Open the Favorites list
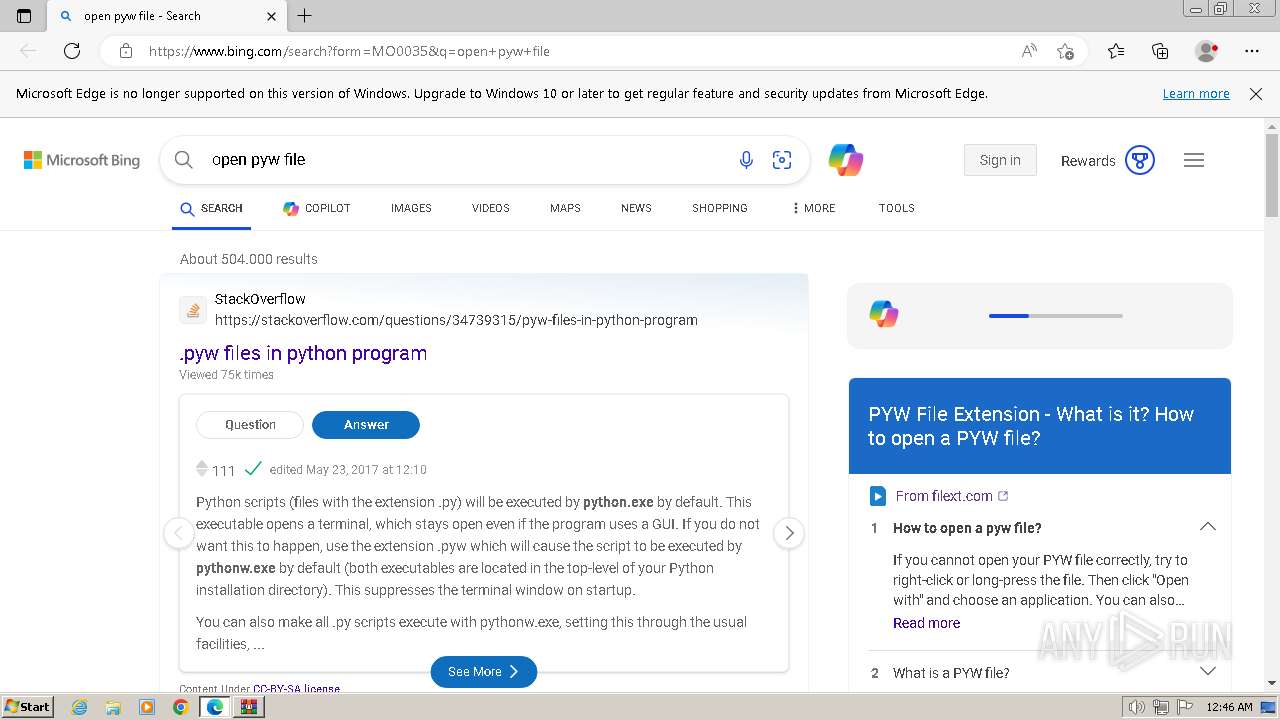 [1116, 51]
